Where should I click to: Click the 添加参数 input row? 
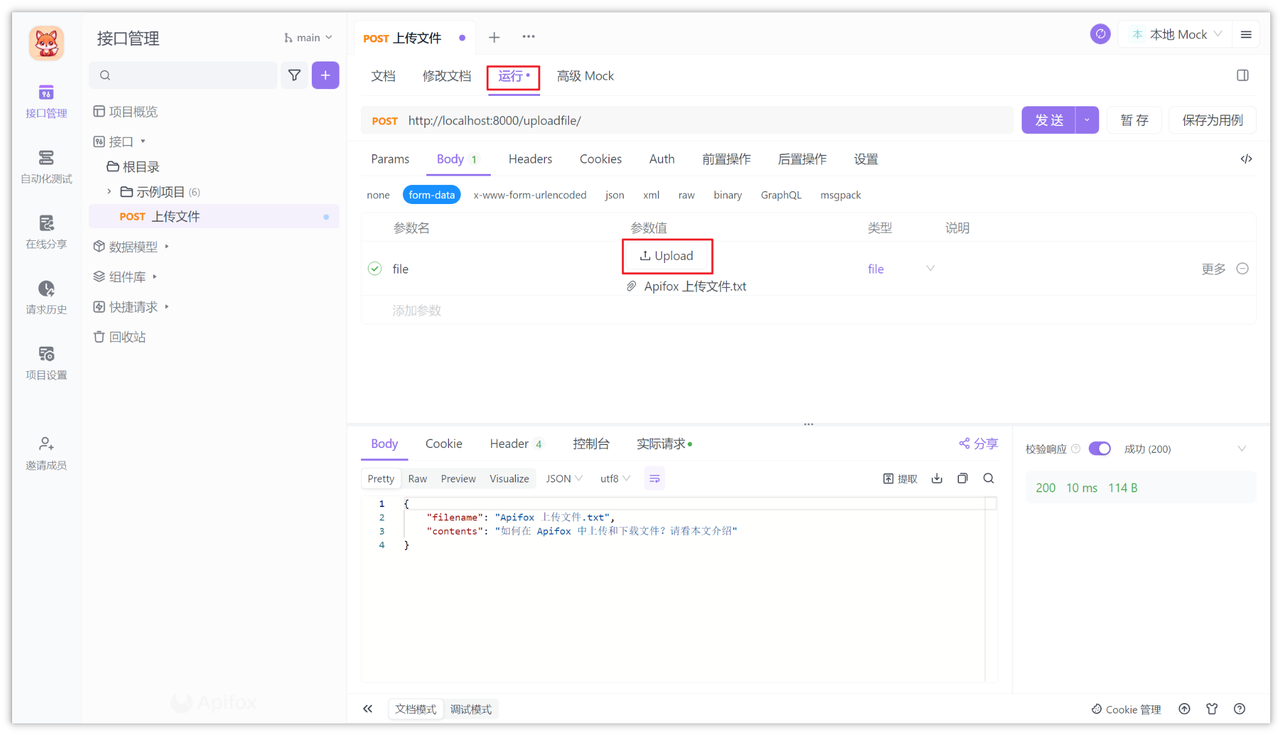pyautogui.click(x=808, y=311)
